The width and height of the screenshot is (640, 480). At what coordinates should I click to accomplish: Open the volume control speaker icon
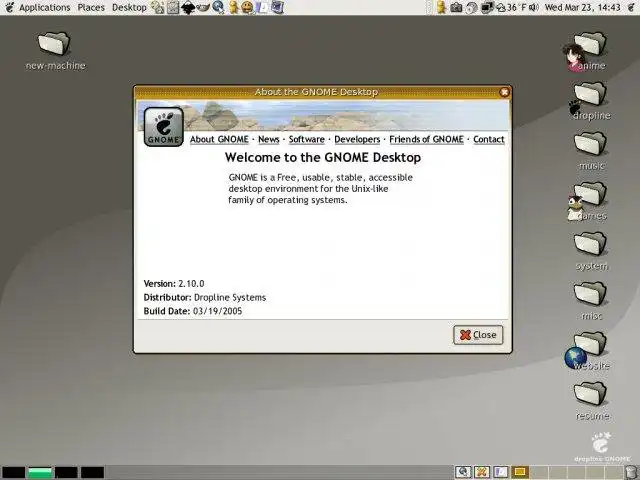pyautogui.click(x=534, y=7)
